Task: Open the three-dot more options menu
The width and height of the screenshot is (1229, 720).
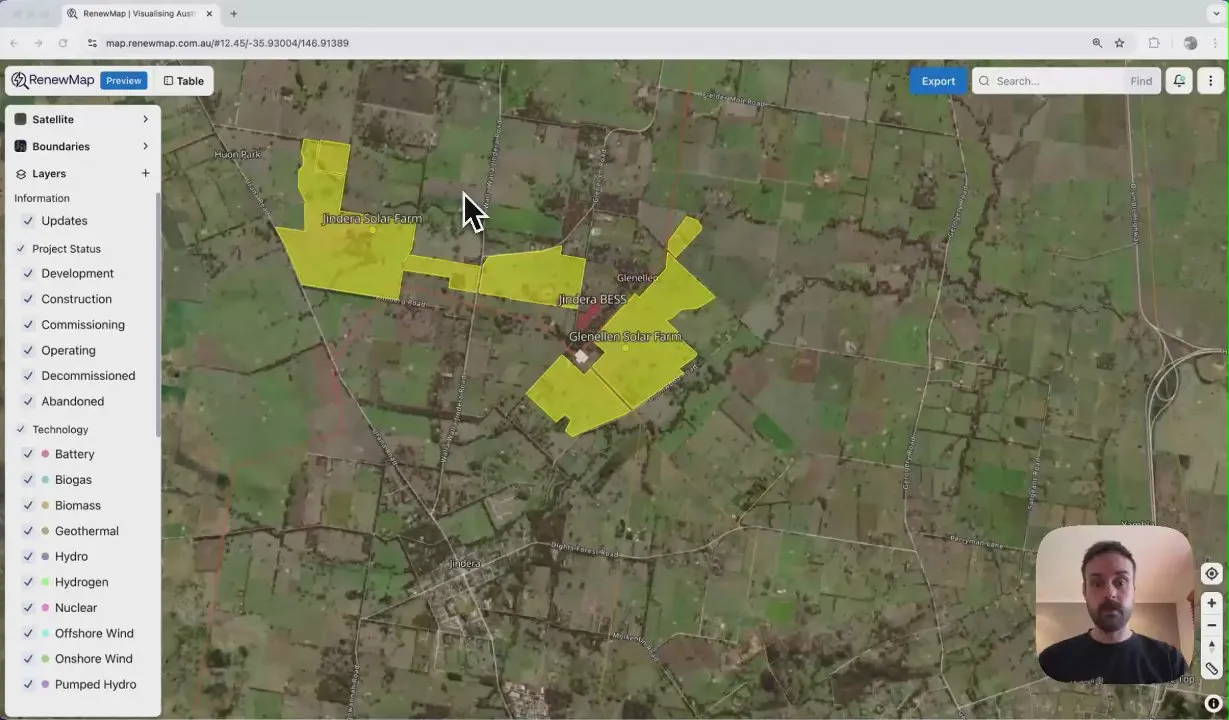Action: (1211, 81)
